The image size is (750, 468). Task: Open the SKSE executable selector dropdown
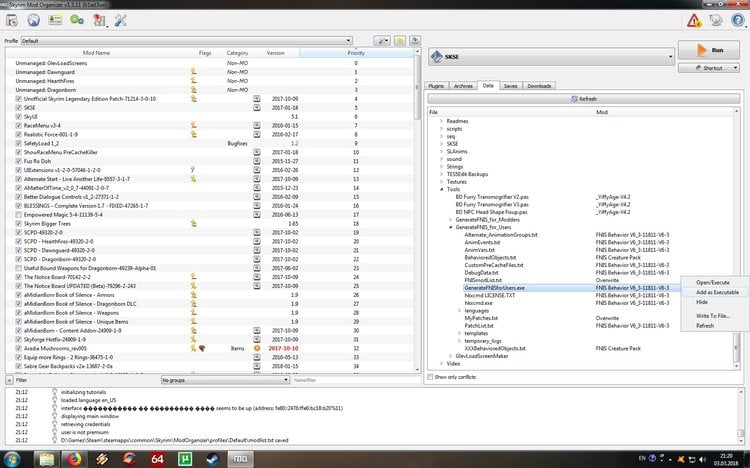tap(551, 56)
